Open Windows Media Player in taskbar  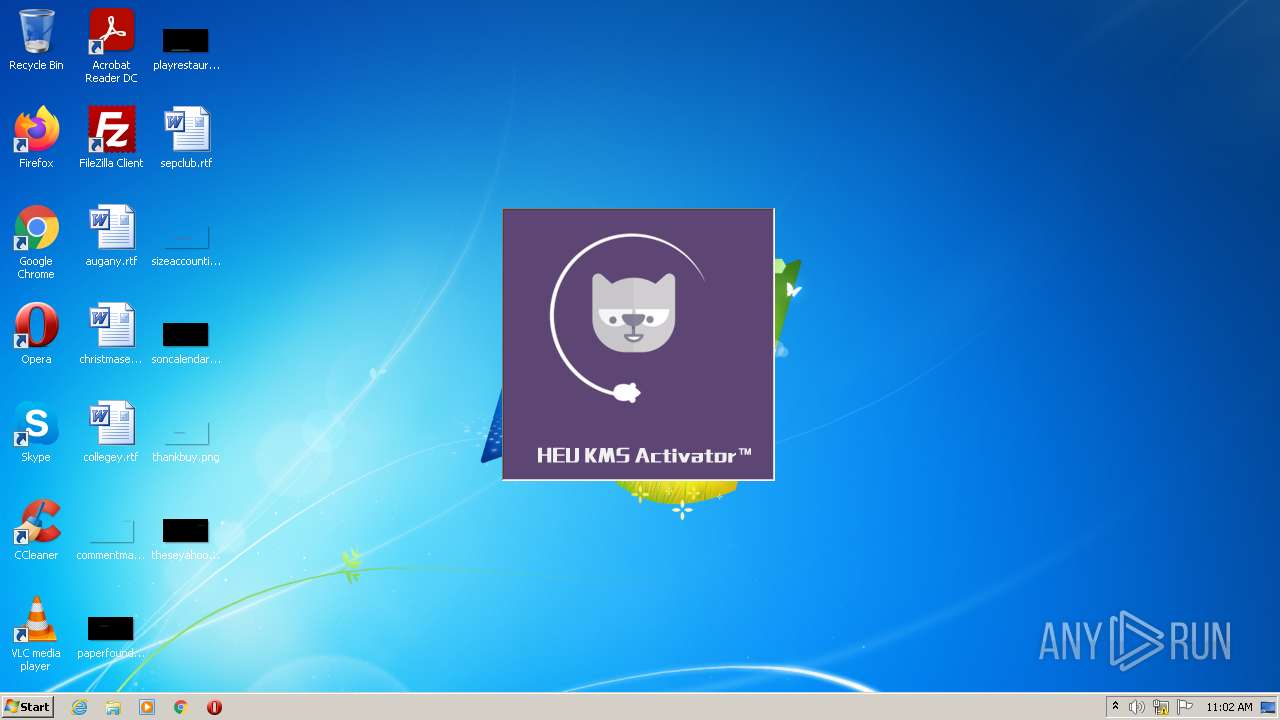(147, 707)
